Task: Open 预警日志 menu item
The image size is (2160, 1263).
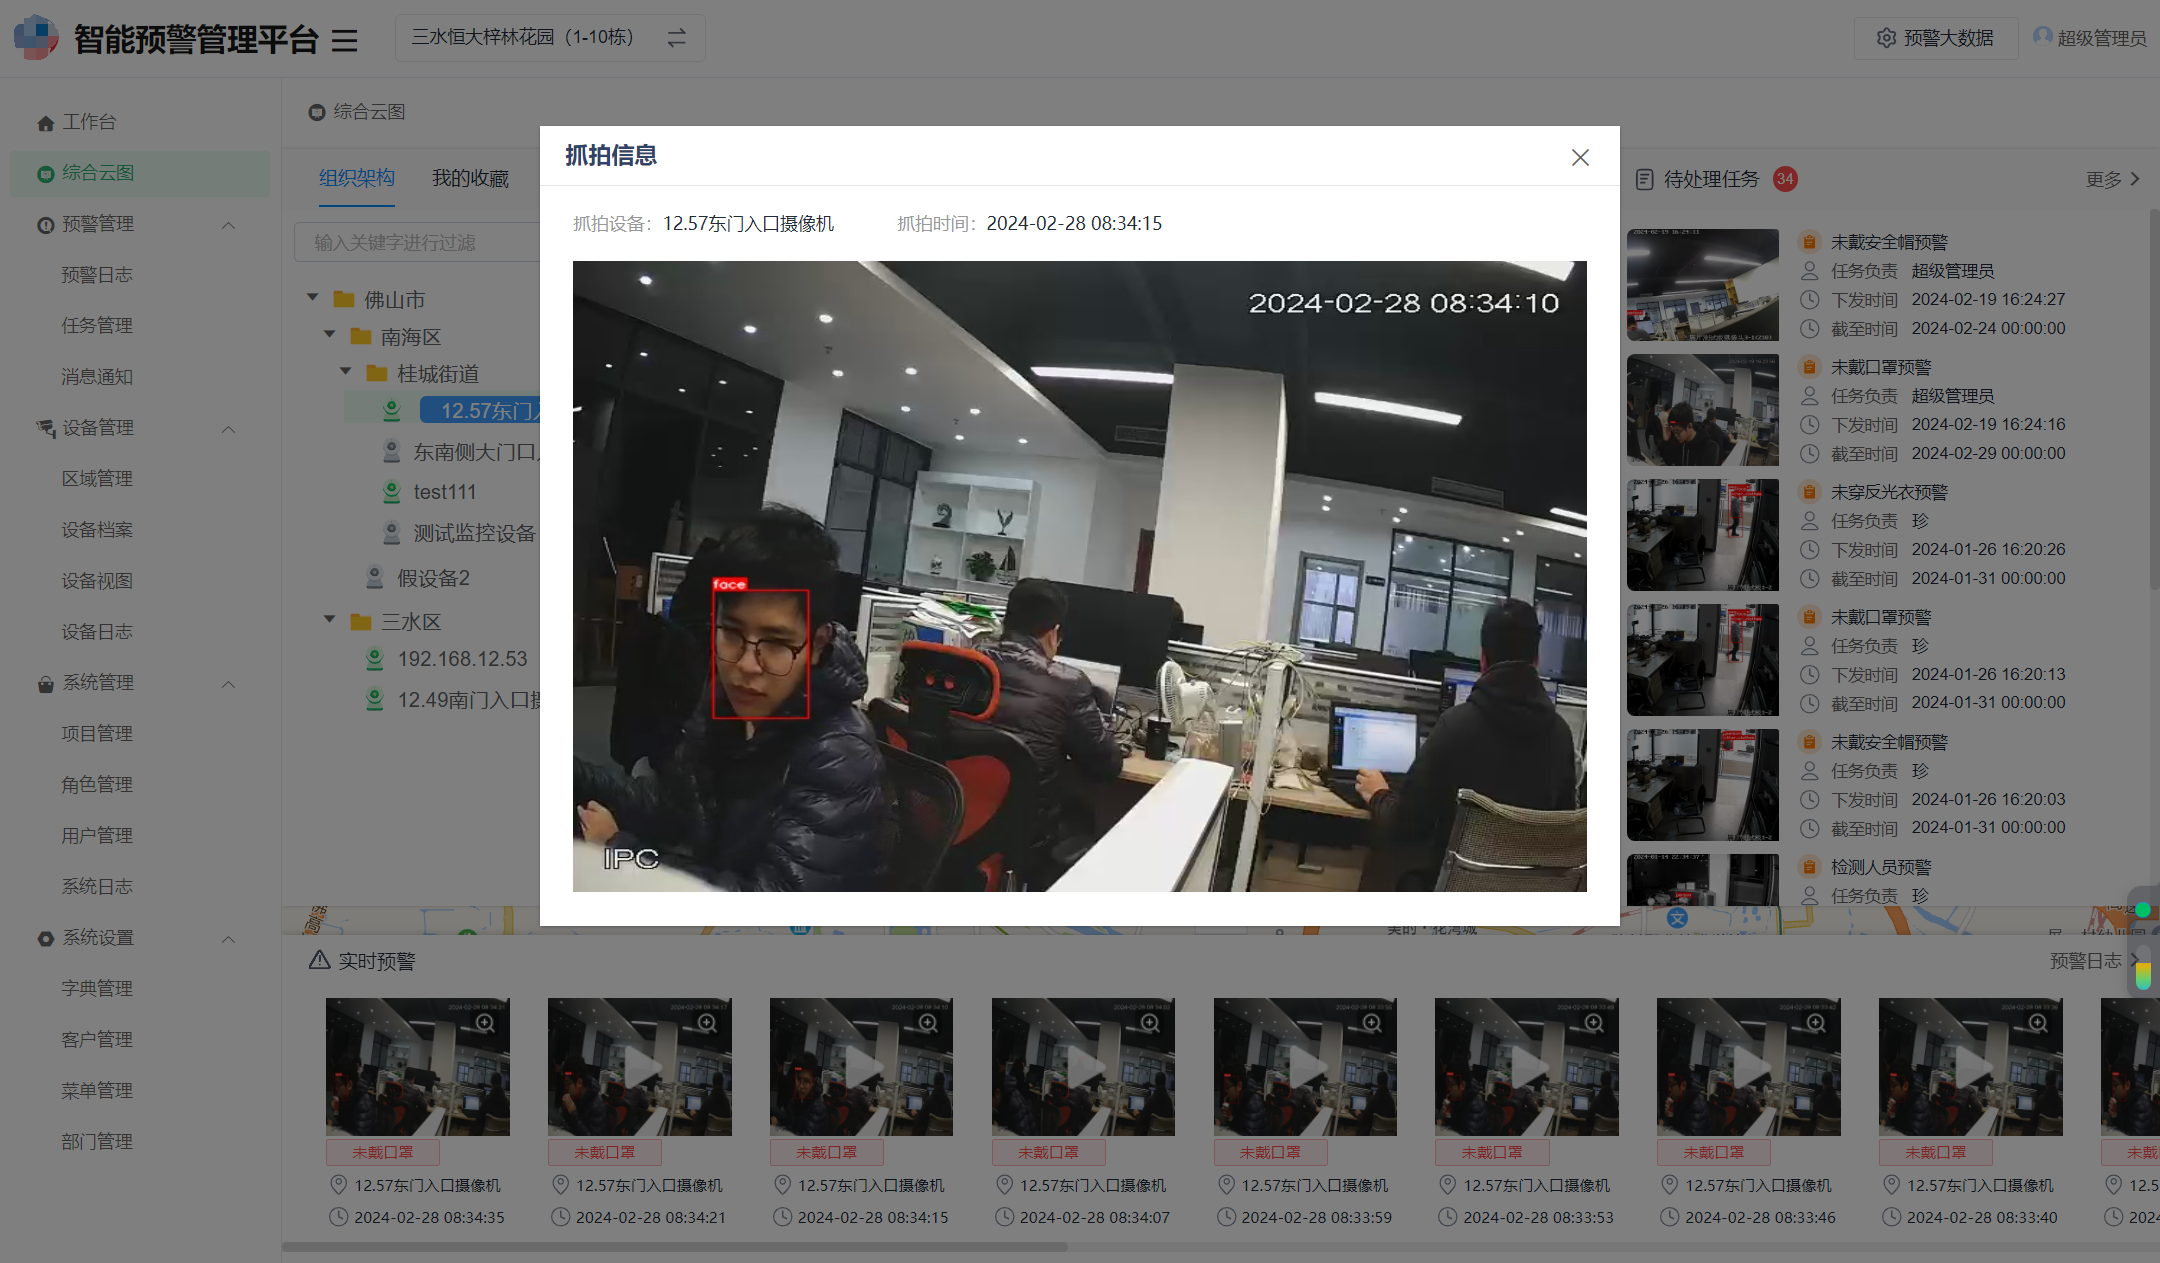Action: 97,275
